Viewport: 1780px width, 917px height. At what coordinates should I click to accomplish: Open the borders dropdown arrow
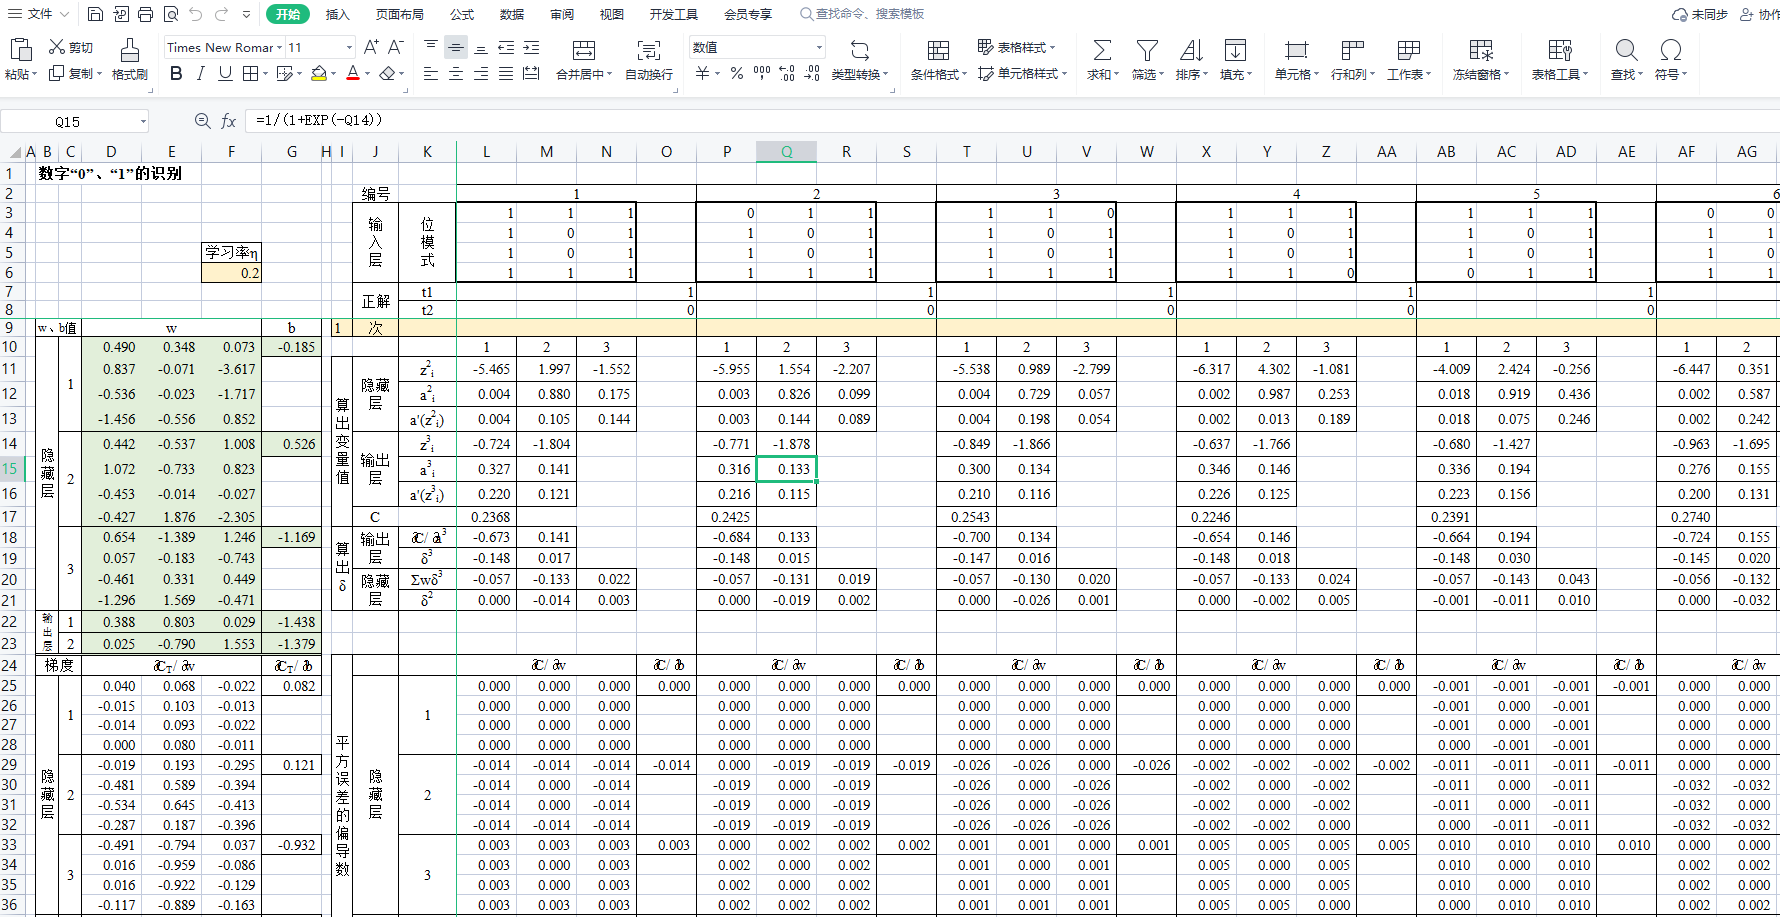tap(265, 73)
